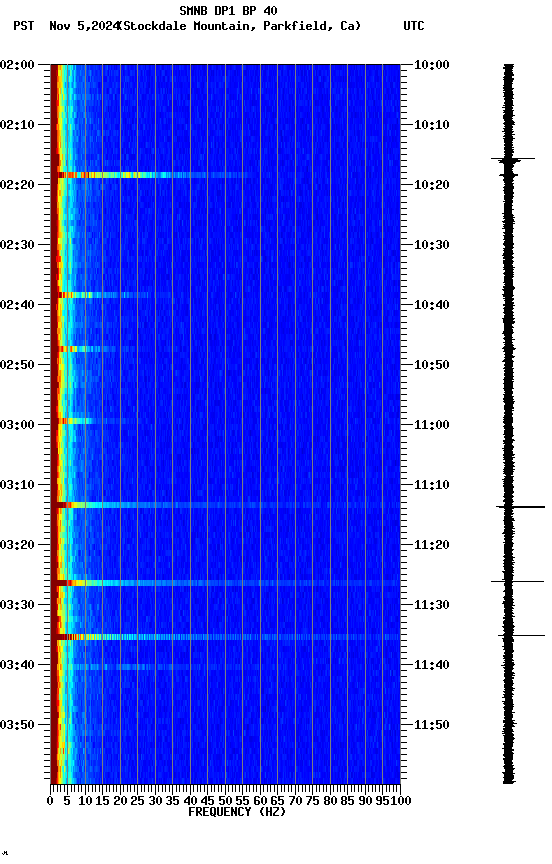Click the 11:50 UTC time label
Image resolution: width=552 pixels, height=864 pixels.
coord(432,725)
